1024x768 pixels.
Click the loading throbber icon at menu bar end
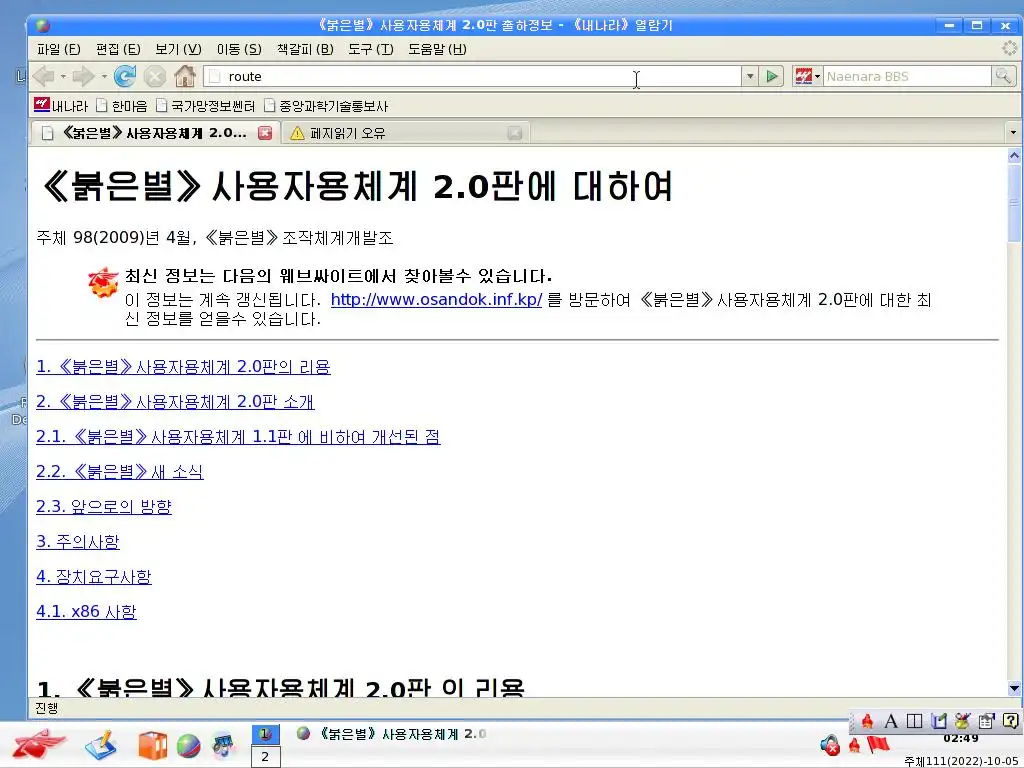pos(1009,48)
